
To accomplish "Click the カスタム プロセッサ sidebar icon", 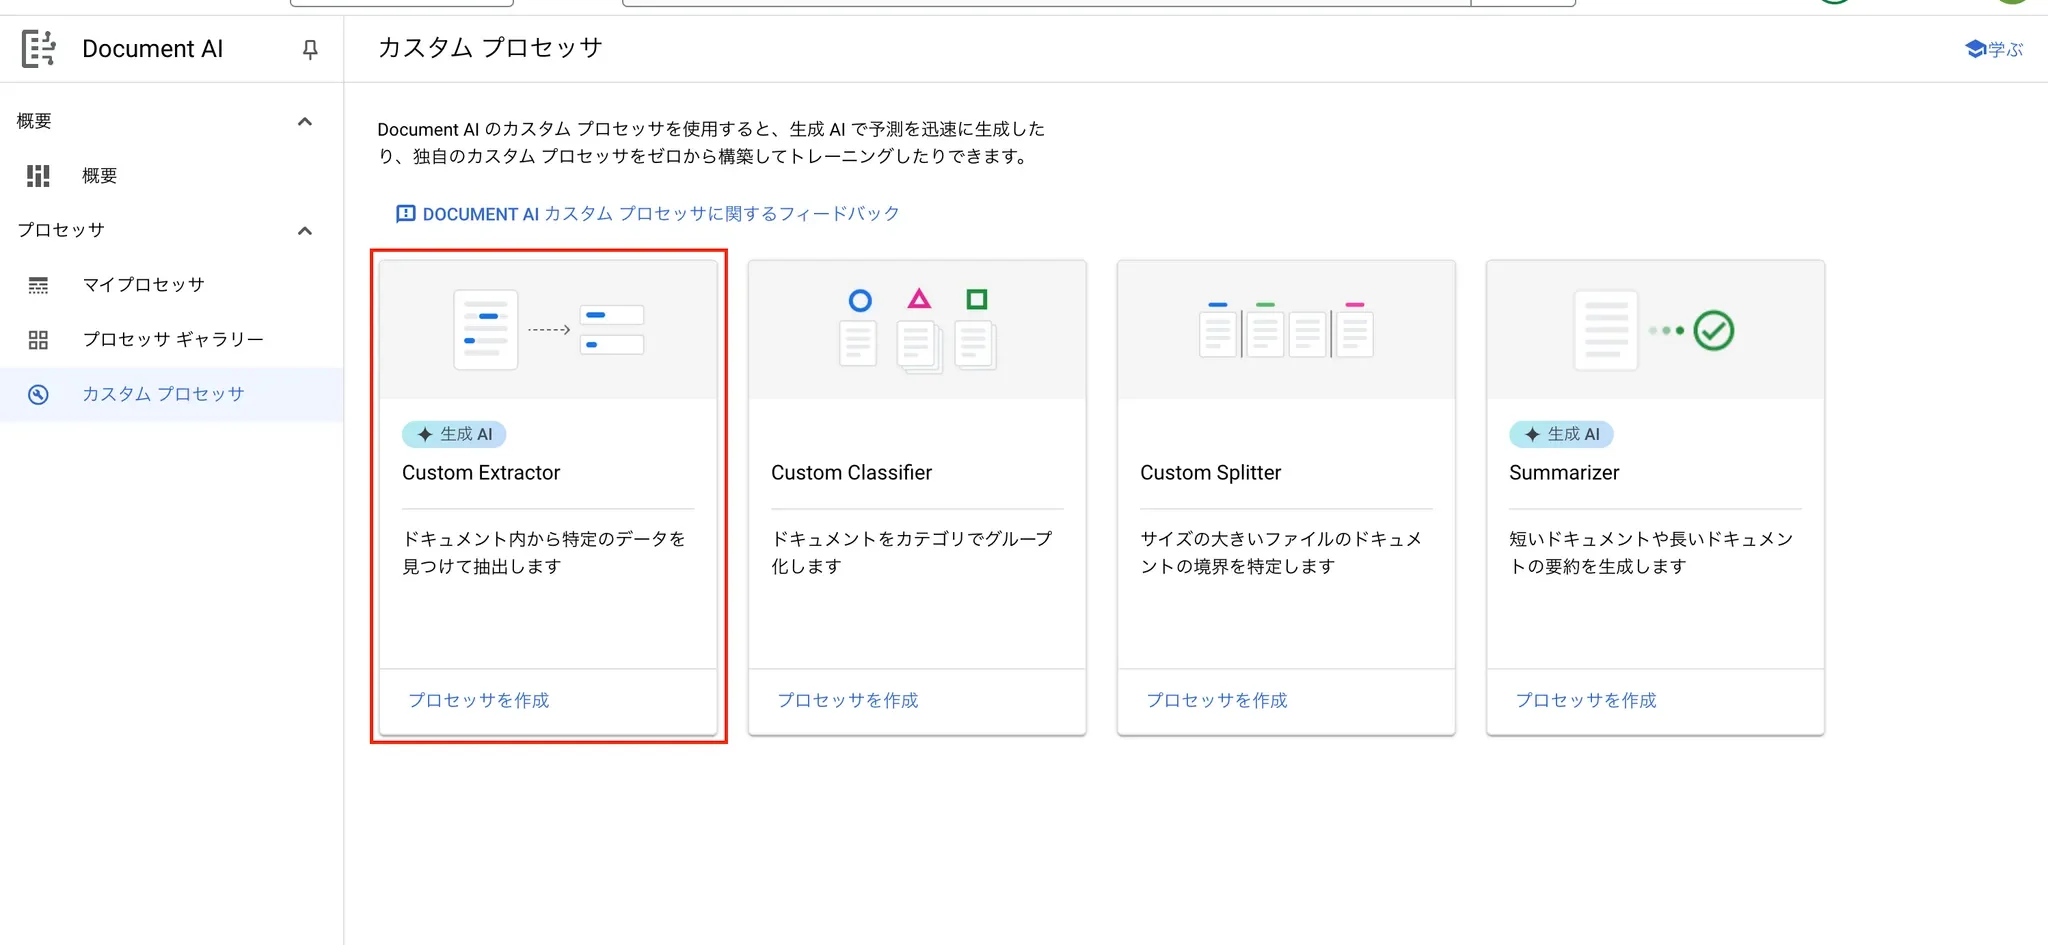I will coord(38,395).
